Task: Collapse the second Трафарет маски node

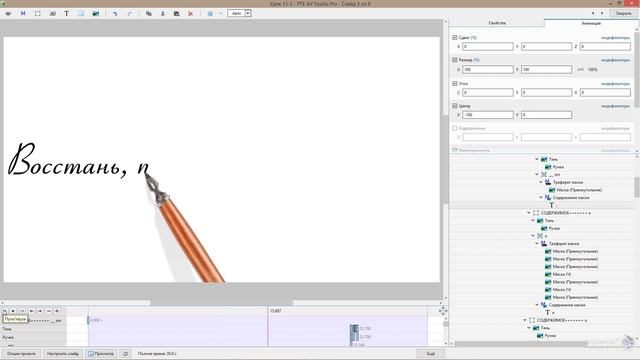Action: (537, 244)
